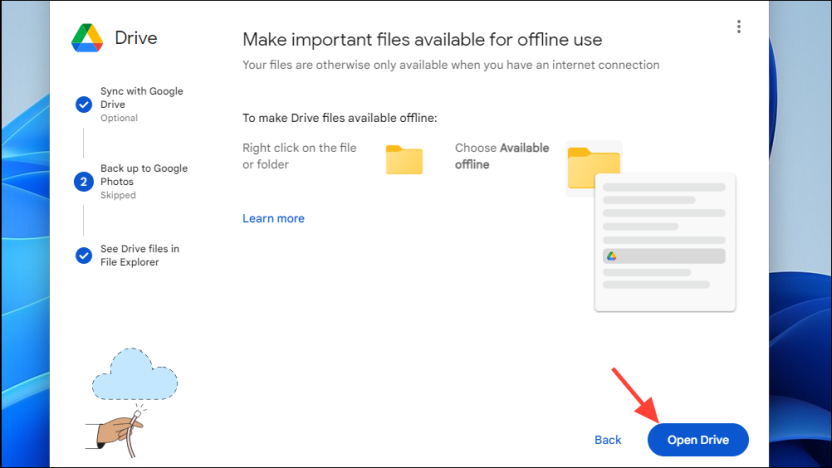Click the 'Right click on the file or folder' text

[299, 156]
